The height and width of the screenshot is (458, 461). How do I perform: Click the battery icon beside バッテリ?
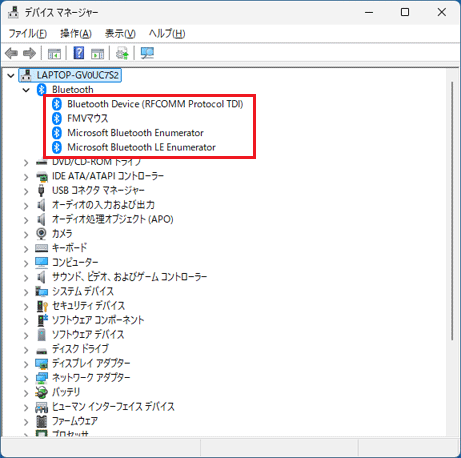(x=41, y=392)
